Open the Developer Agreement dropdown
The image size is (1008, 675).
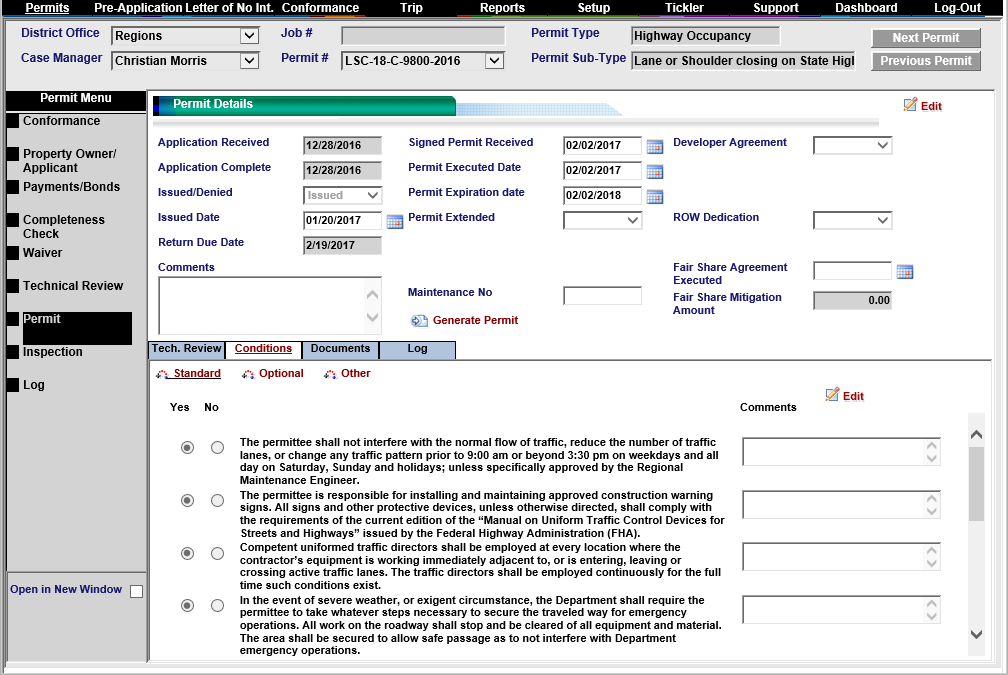883,146
